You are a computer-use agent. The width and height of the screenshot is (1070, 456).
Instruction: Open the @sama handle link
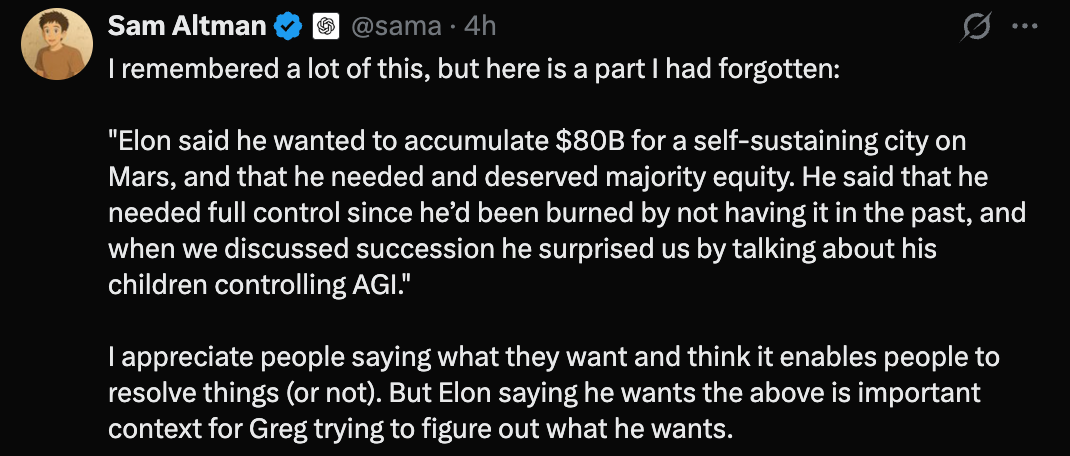(394, 27)
